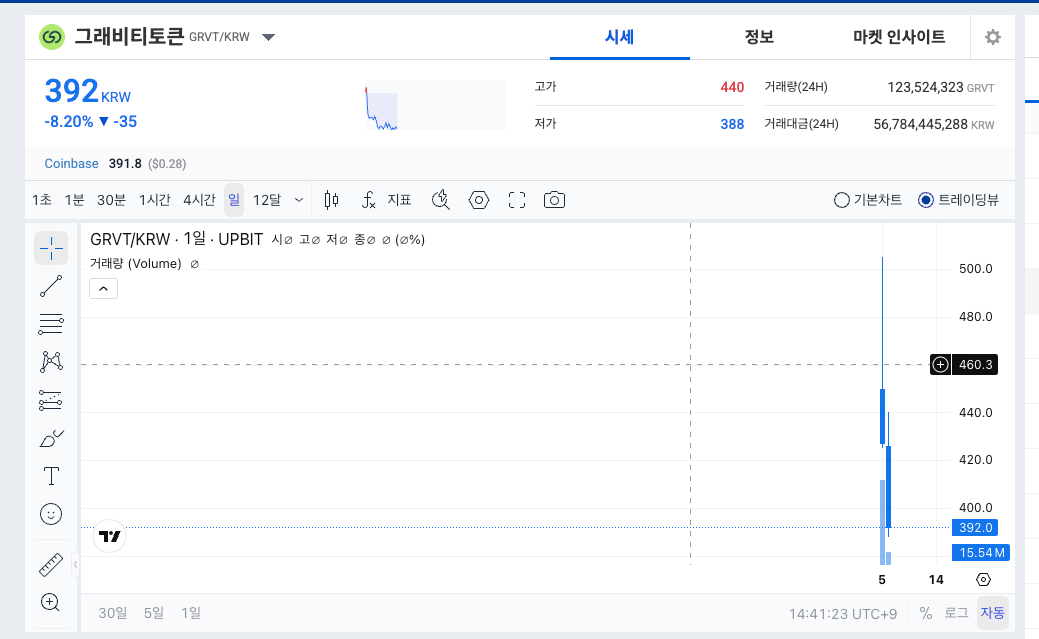Click the 56,784,445,288 KRW value
The height and width of the screenshot is (639, 1039).
(934, 125)
